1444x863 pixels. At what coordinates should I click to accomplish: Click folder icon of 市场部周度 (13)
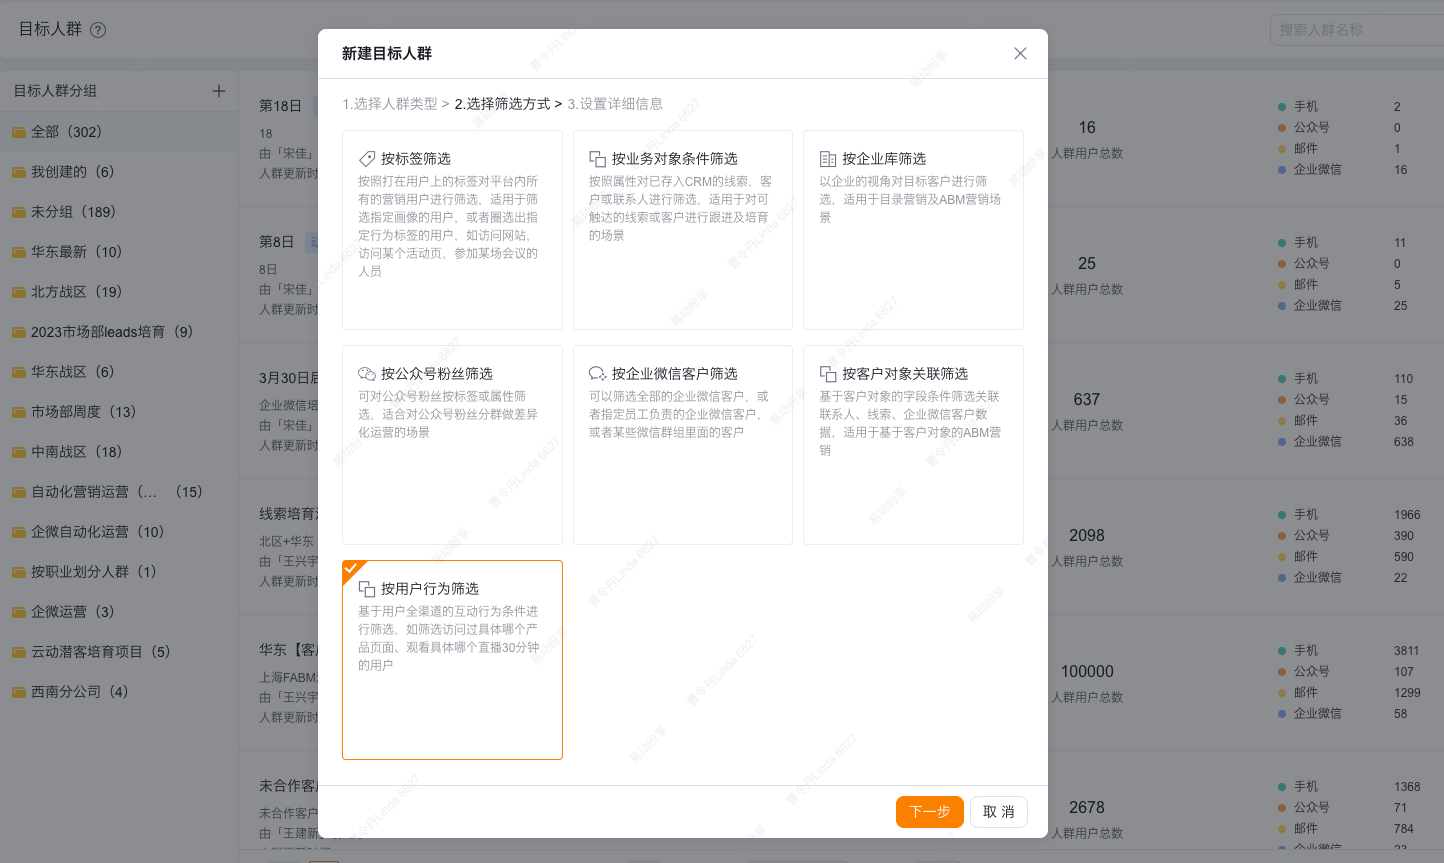[19, 412]
